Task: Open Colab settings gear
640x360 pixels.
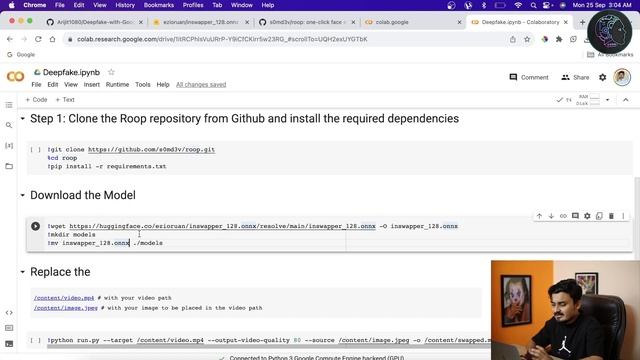Action: click(x=602, y=77)
